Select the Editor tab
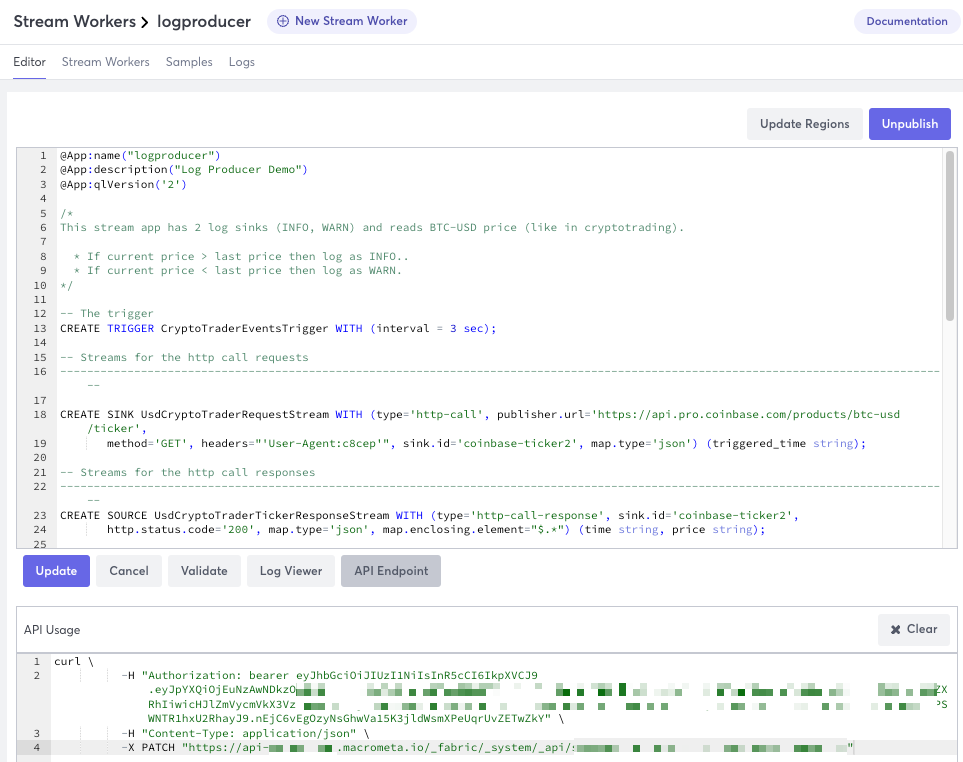The width and height of the screenshot is (963, 762). [29, 62]
